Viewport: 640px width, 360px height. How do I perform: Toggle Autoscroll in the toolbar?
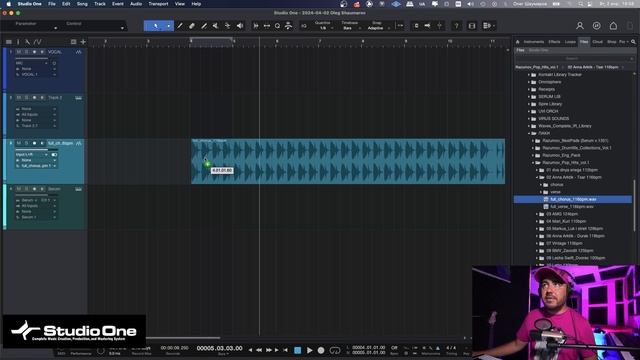click(x=427, y=26)
